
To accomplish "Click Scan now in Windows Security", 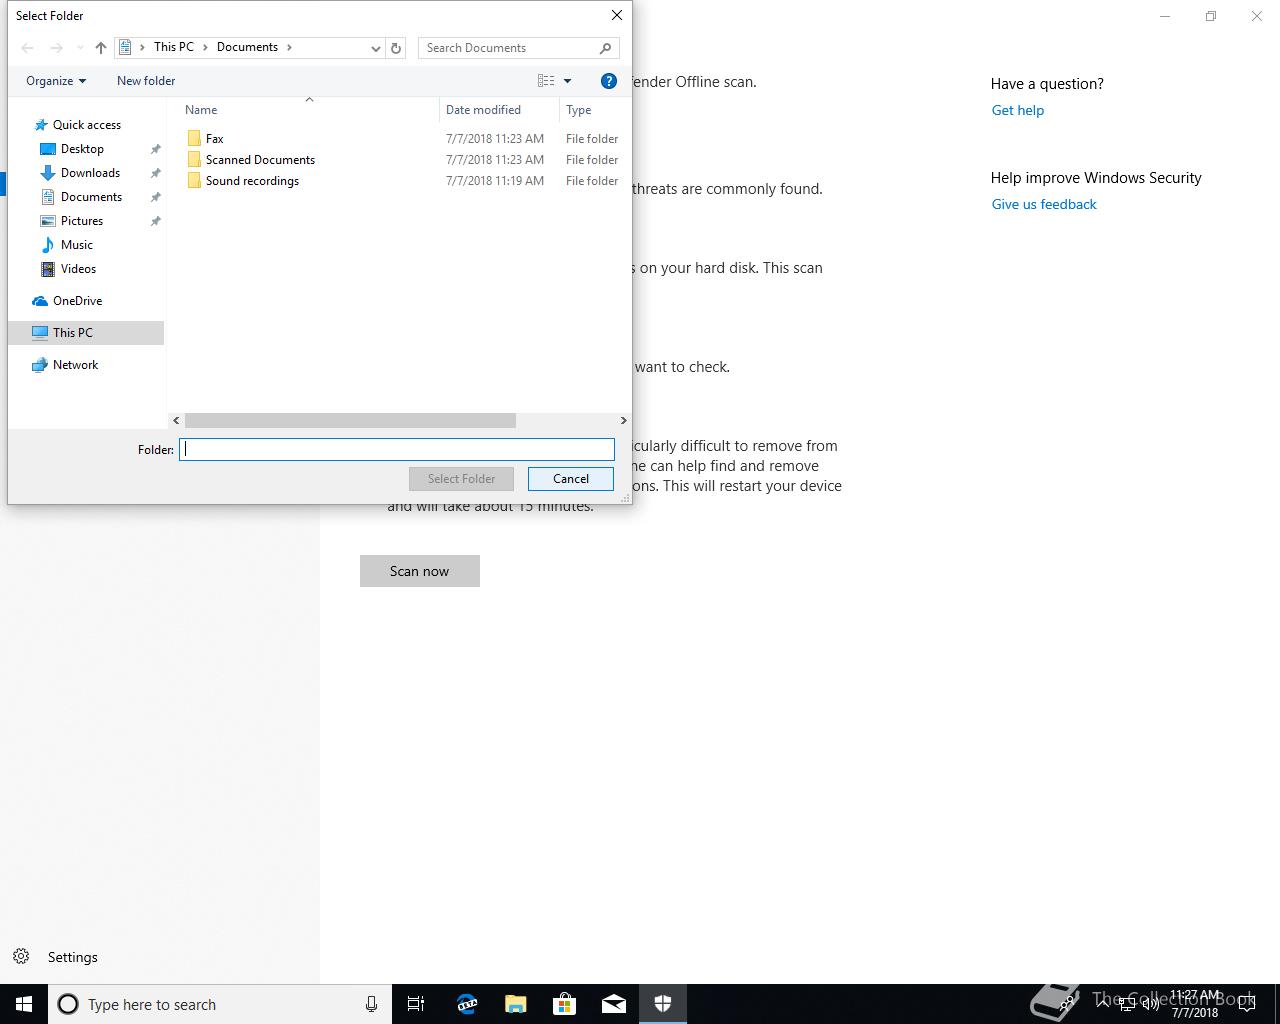I will click(x=420, y=571).
